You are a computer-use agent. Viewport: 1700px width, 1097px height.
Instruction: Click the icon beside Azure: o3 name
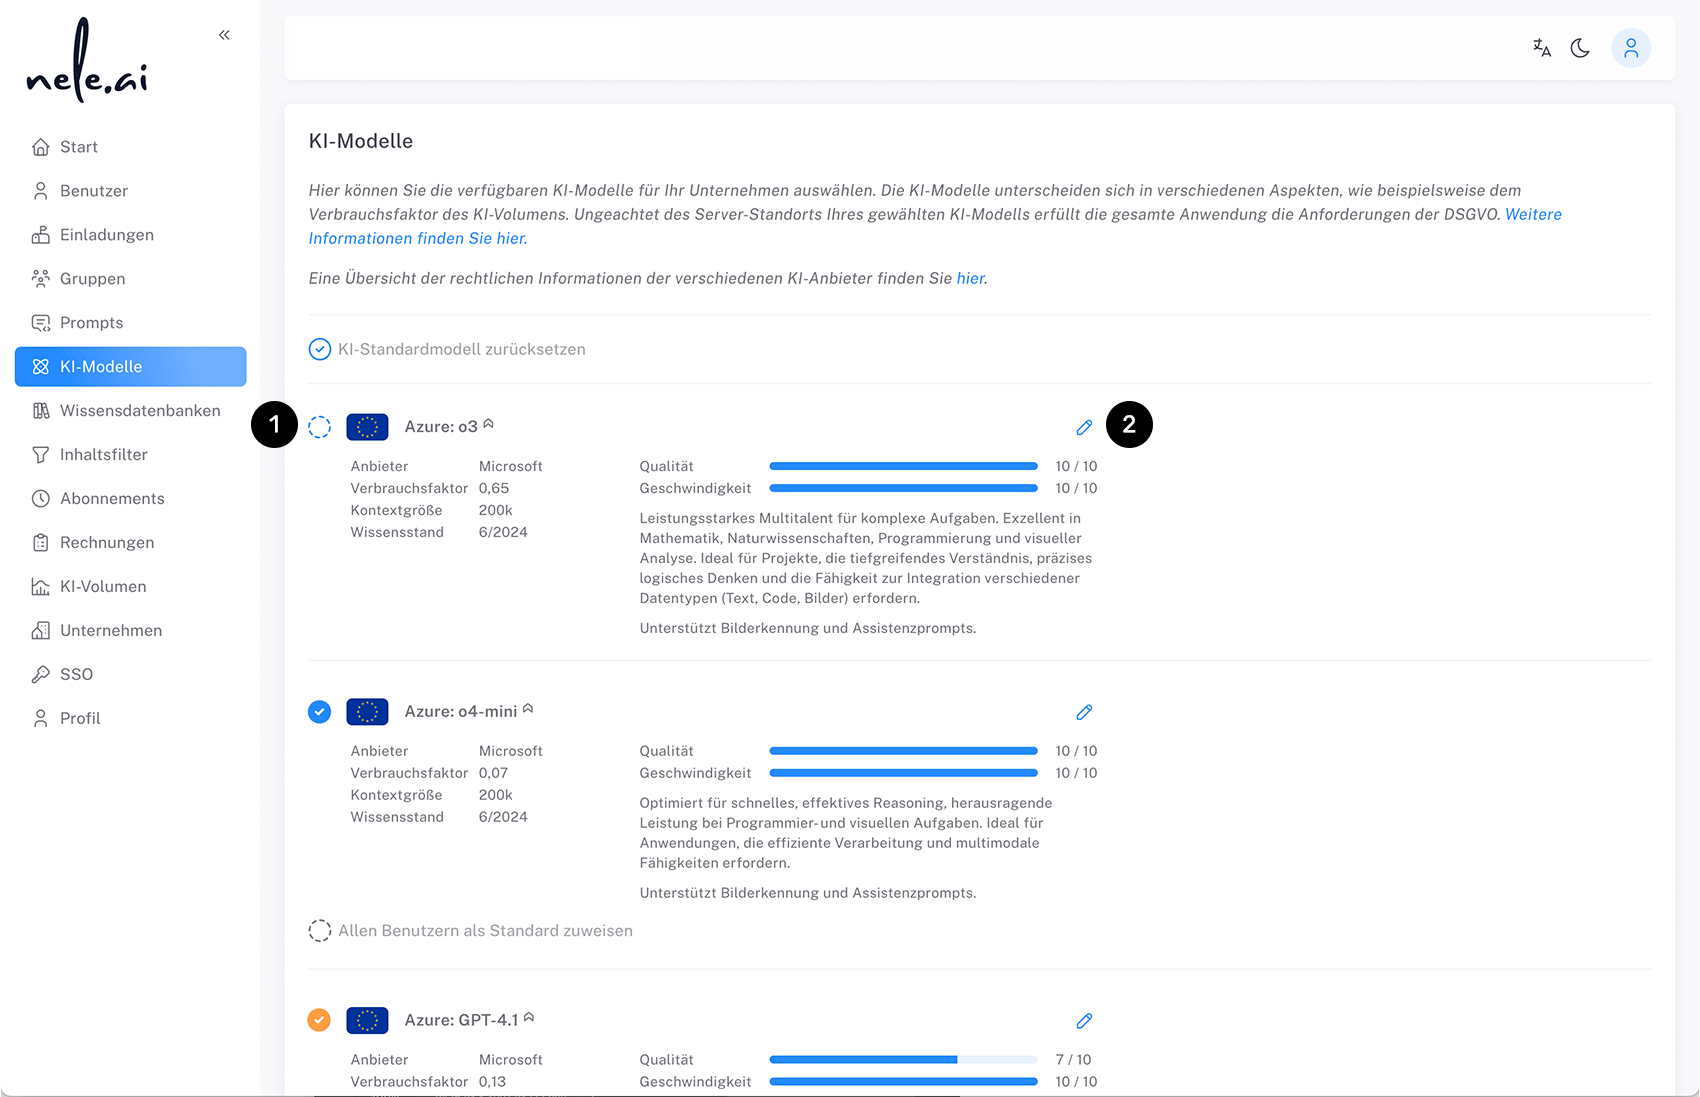488,424
